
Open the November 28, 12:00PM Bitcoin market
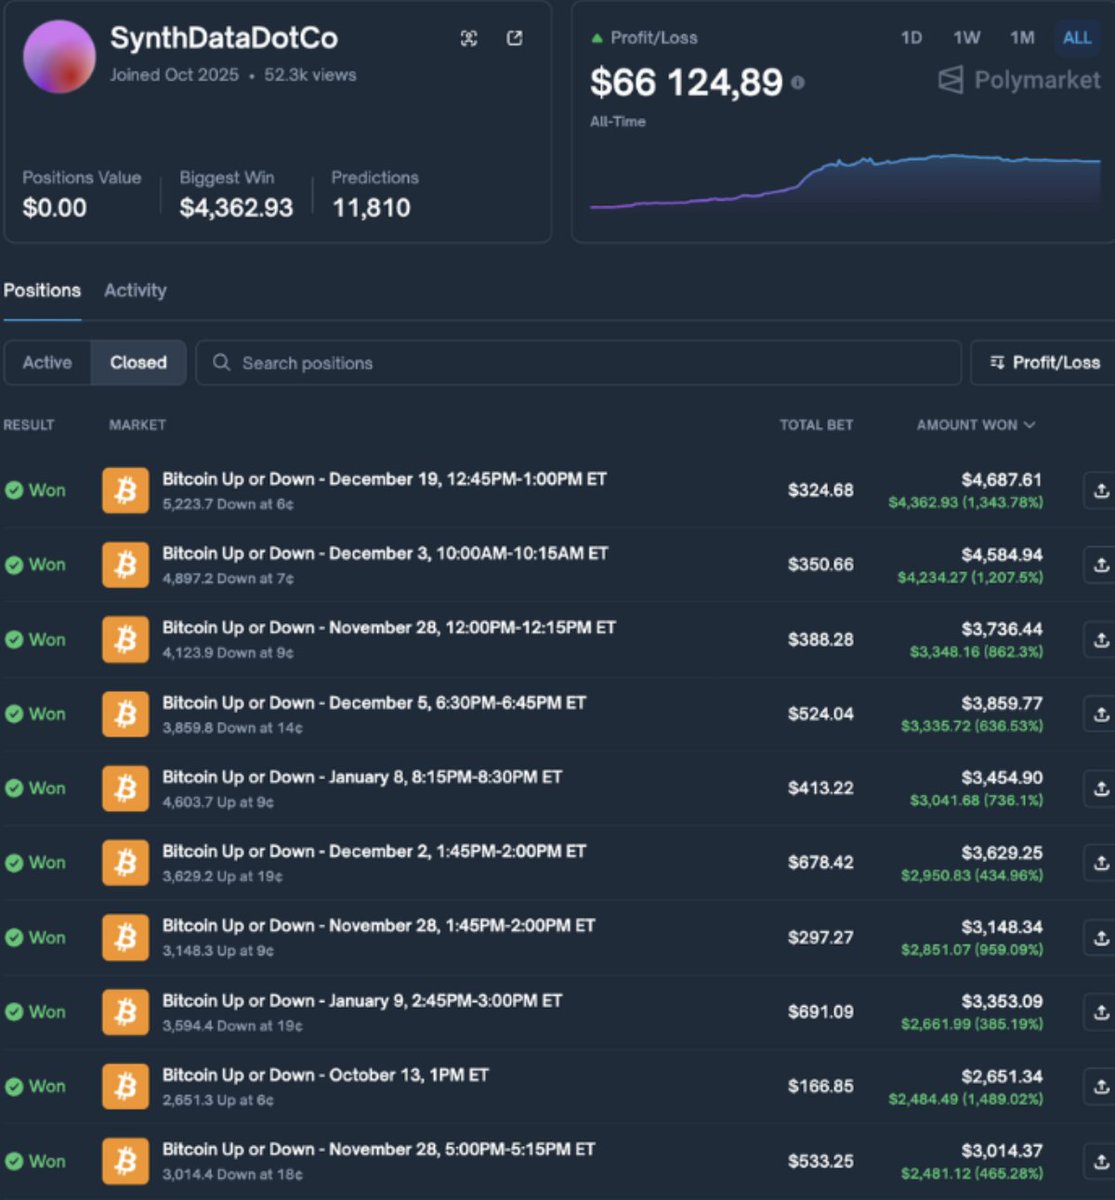pos(390,627)
